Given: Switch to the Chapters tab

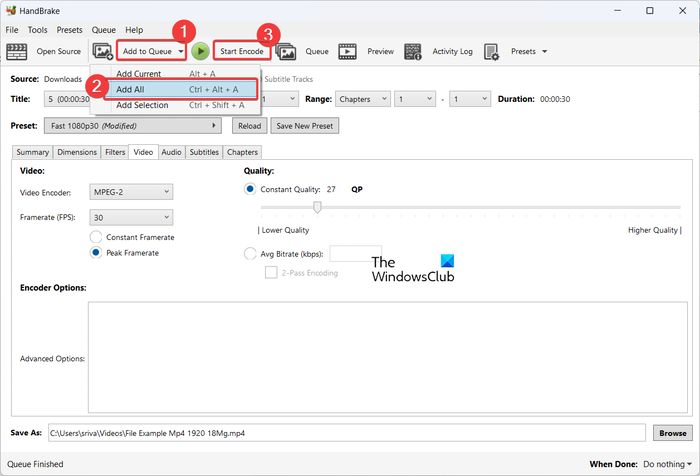Looking at the screenshot, I should click(x=242, y=152).
